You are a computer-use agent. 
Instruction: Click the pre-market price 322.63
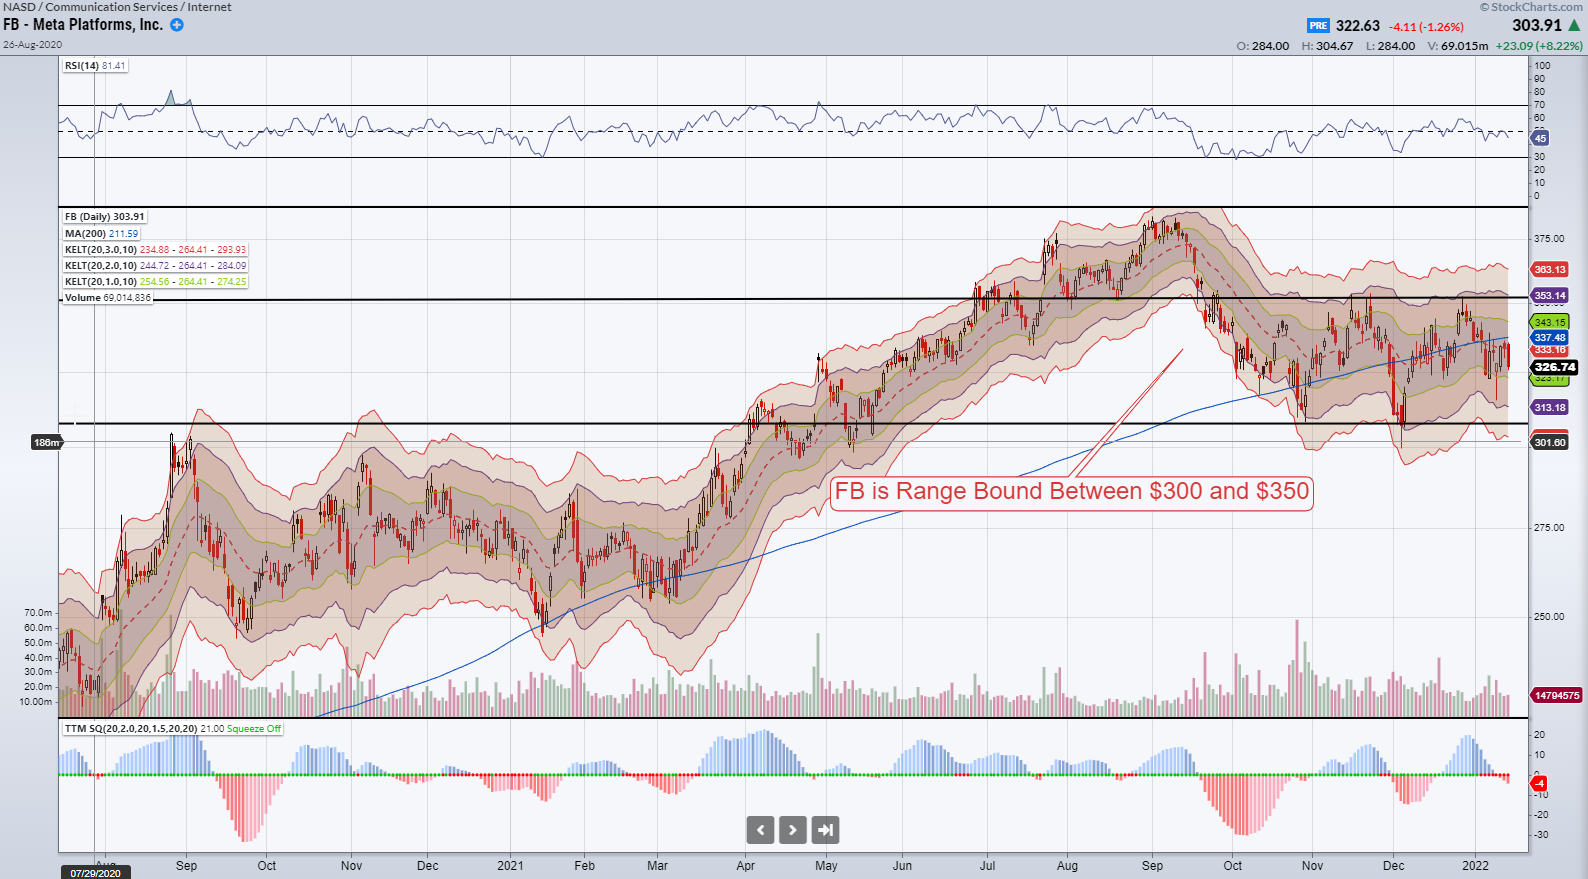pos(1358,26)
